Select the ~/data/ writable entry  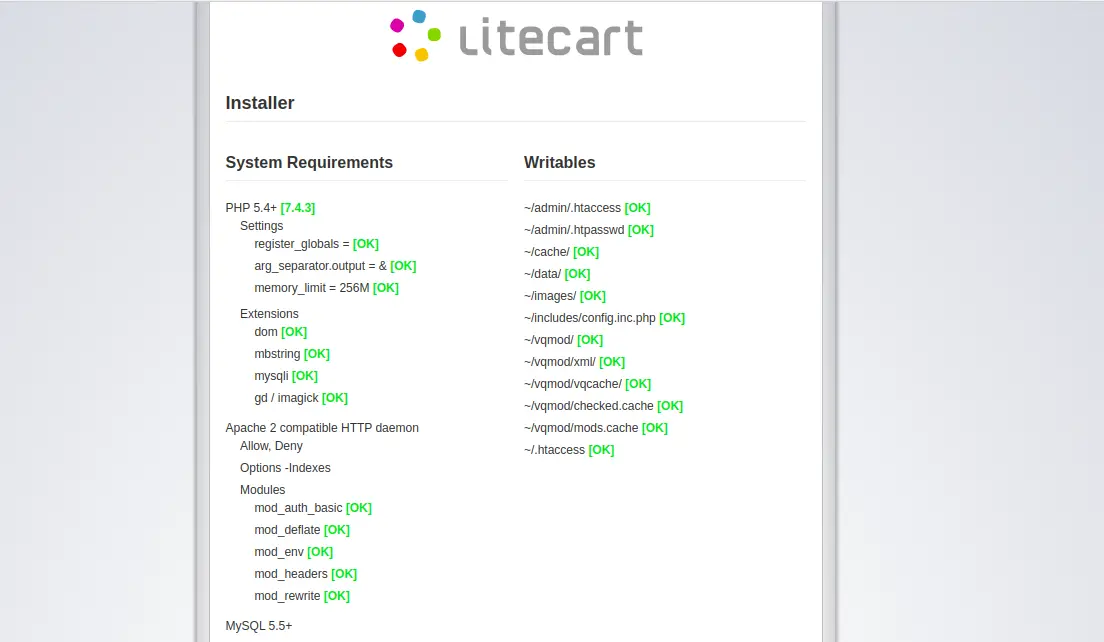coord(557,274)
